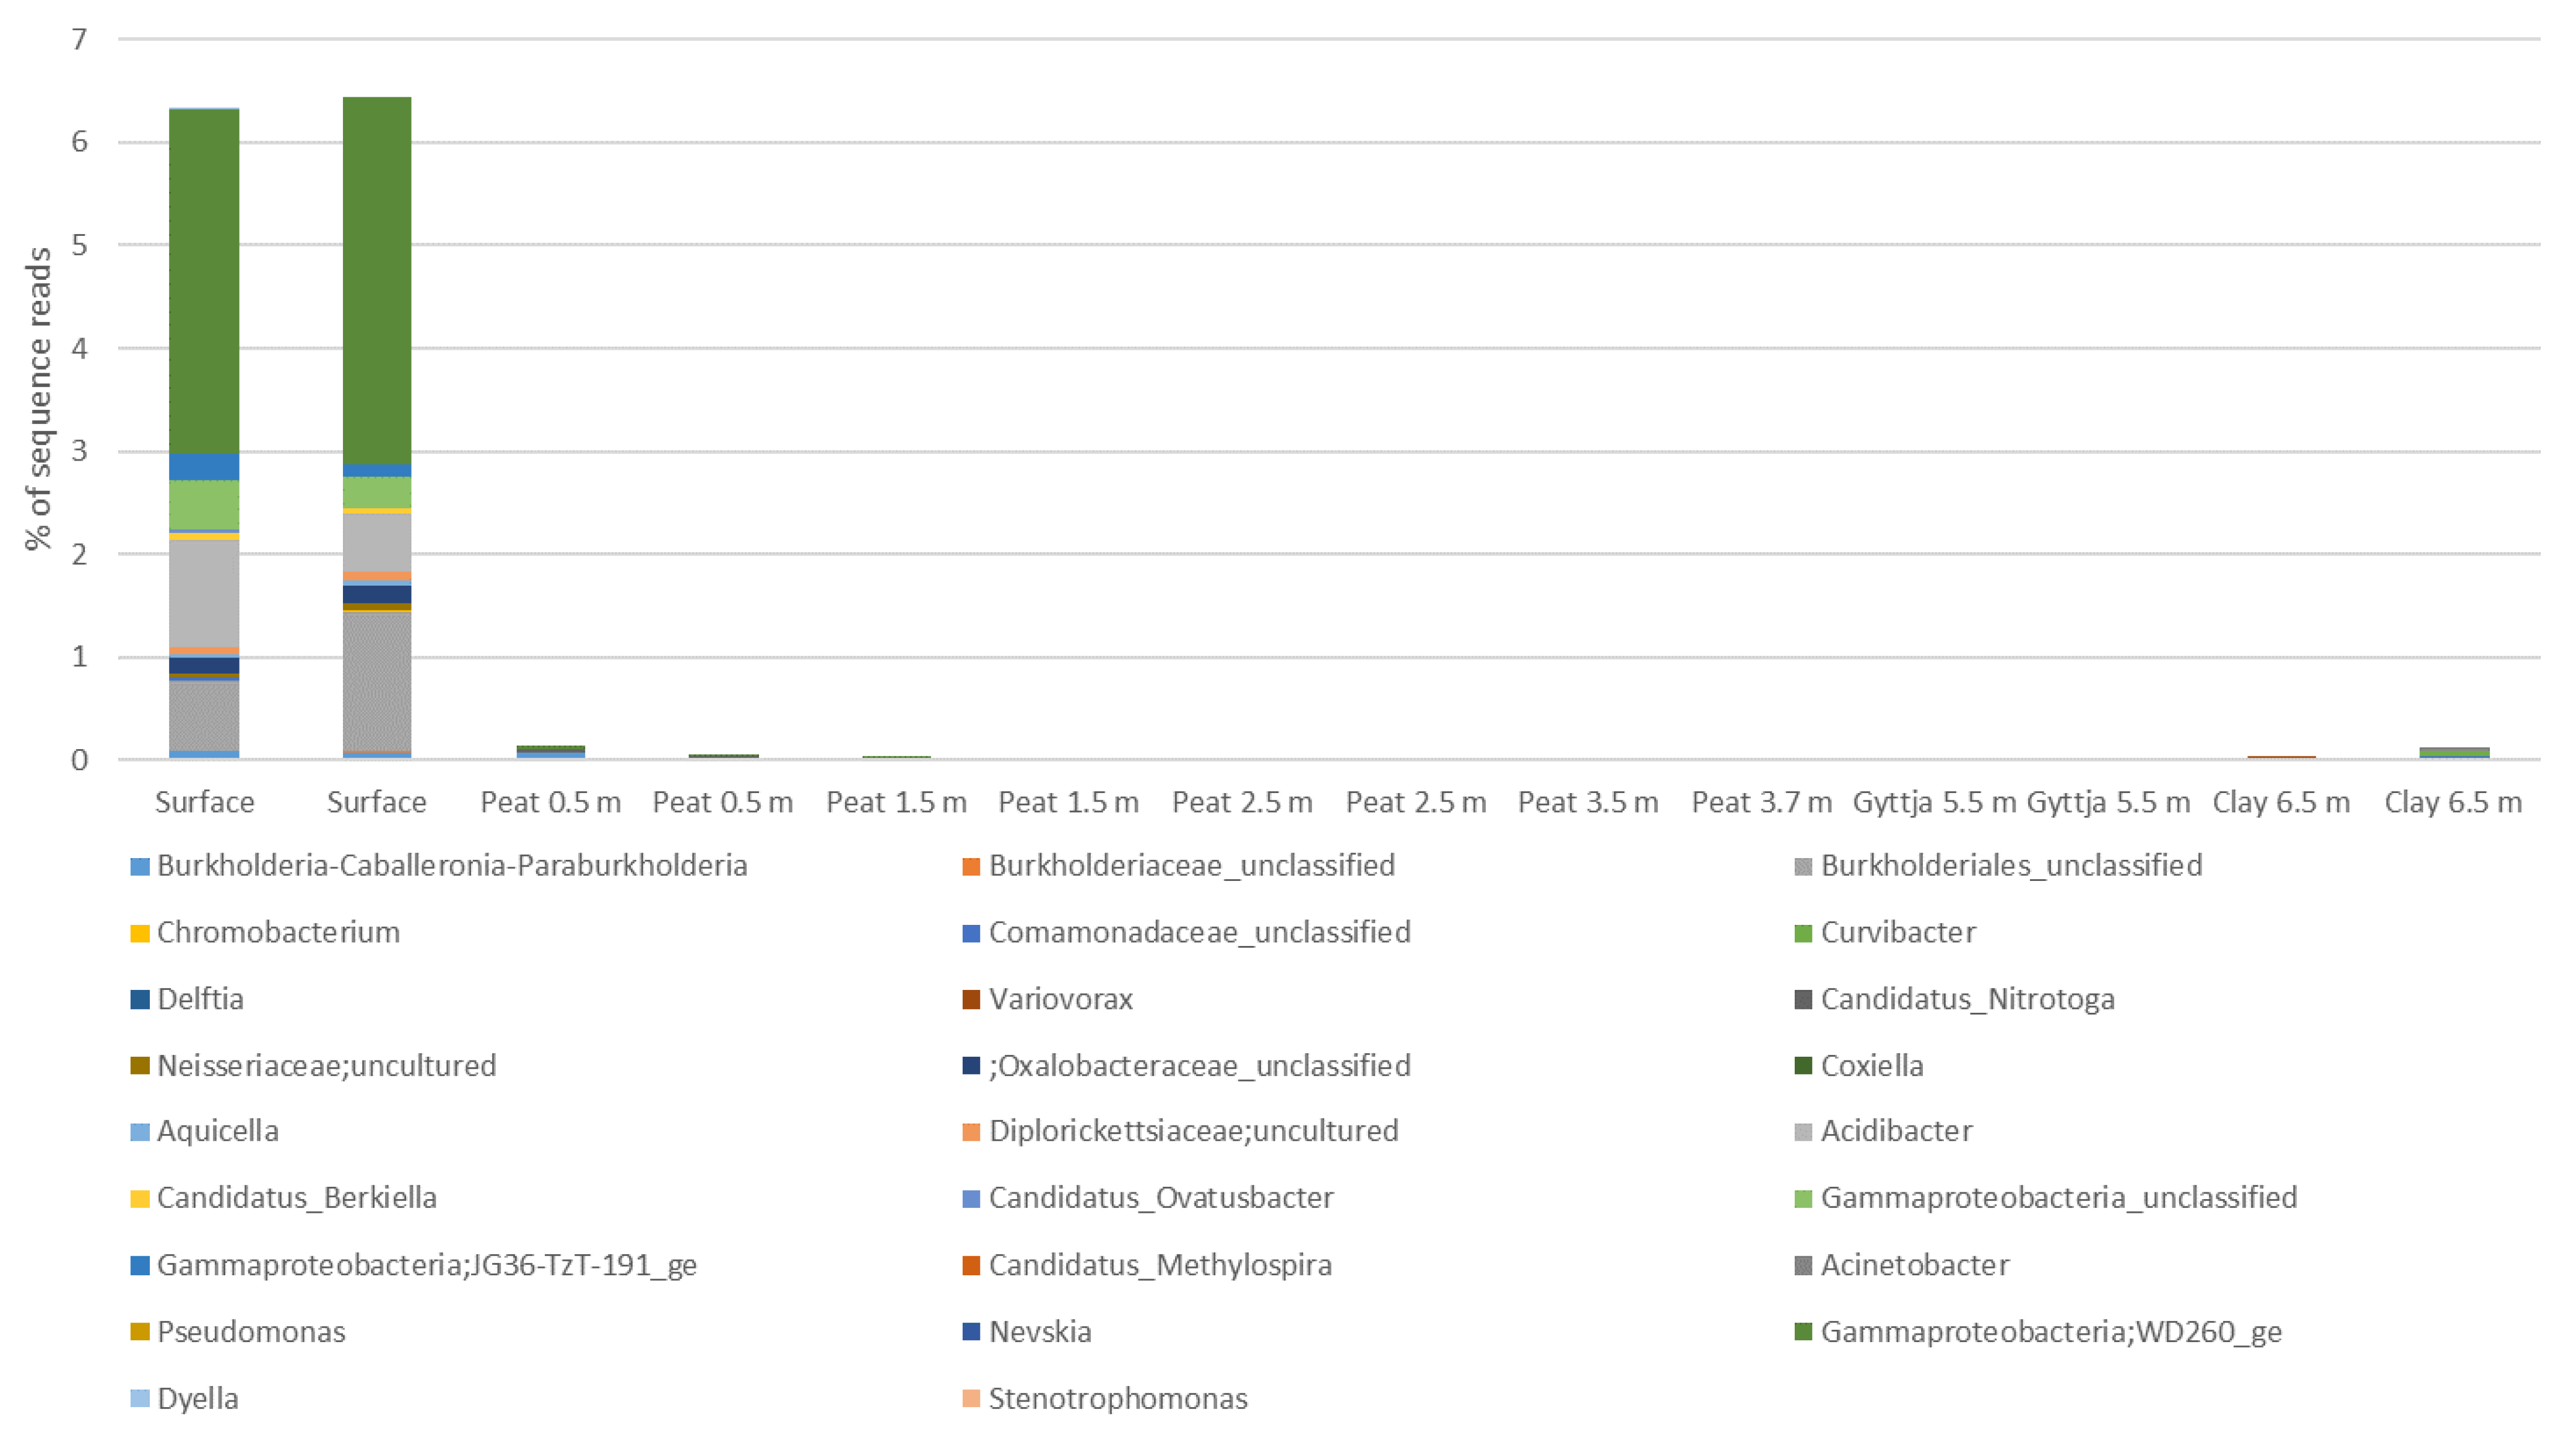Select the Delftia legend color square
This screenshot has width=2576, height=1435.
coord(140,999)
